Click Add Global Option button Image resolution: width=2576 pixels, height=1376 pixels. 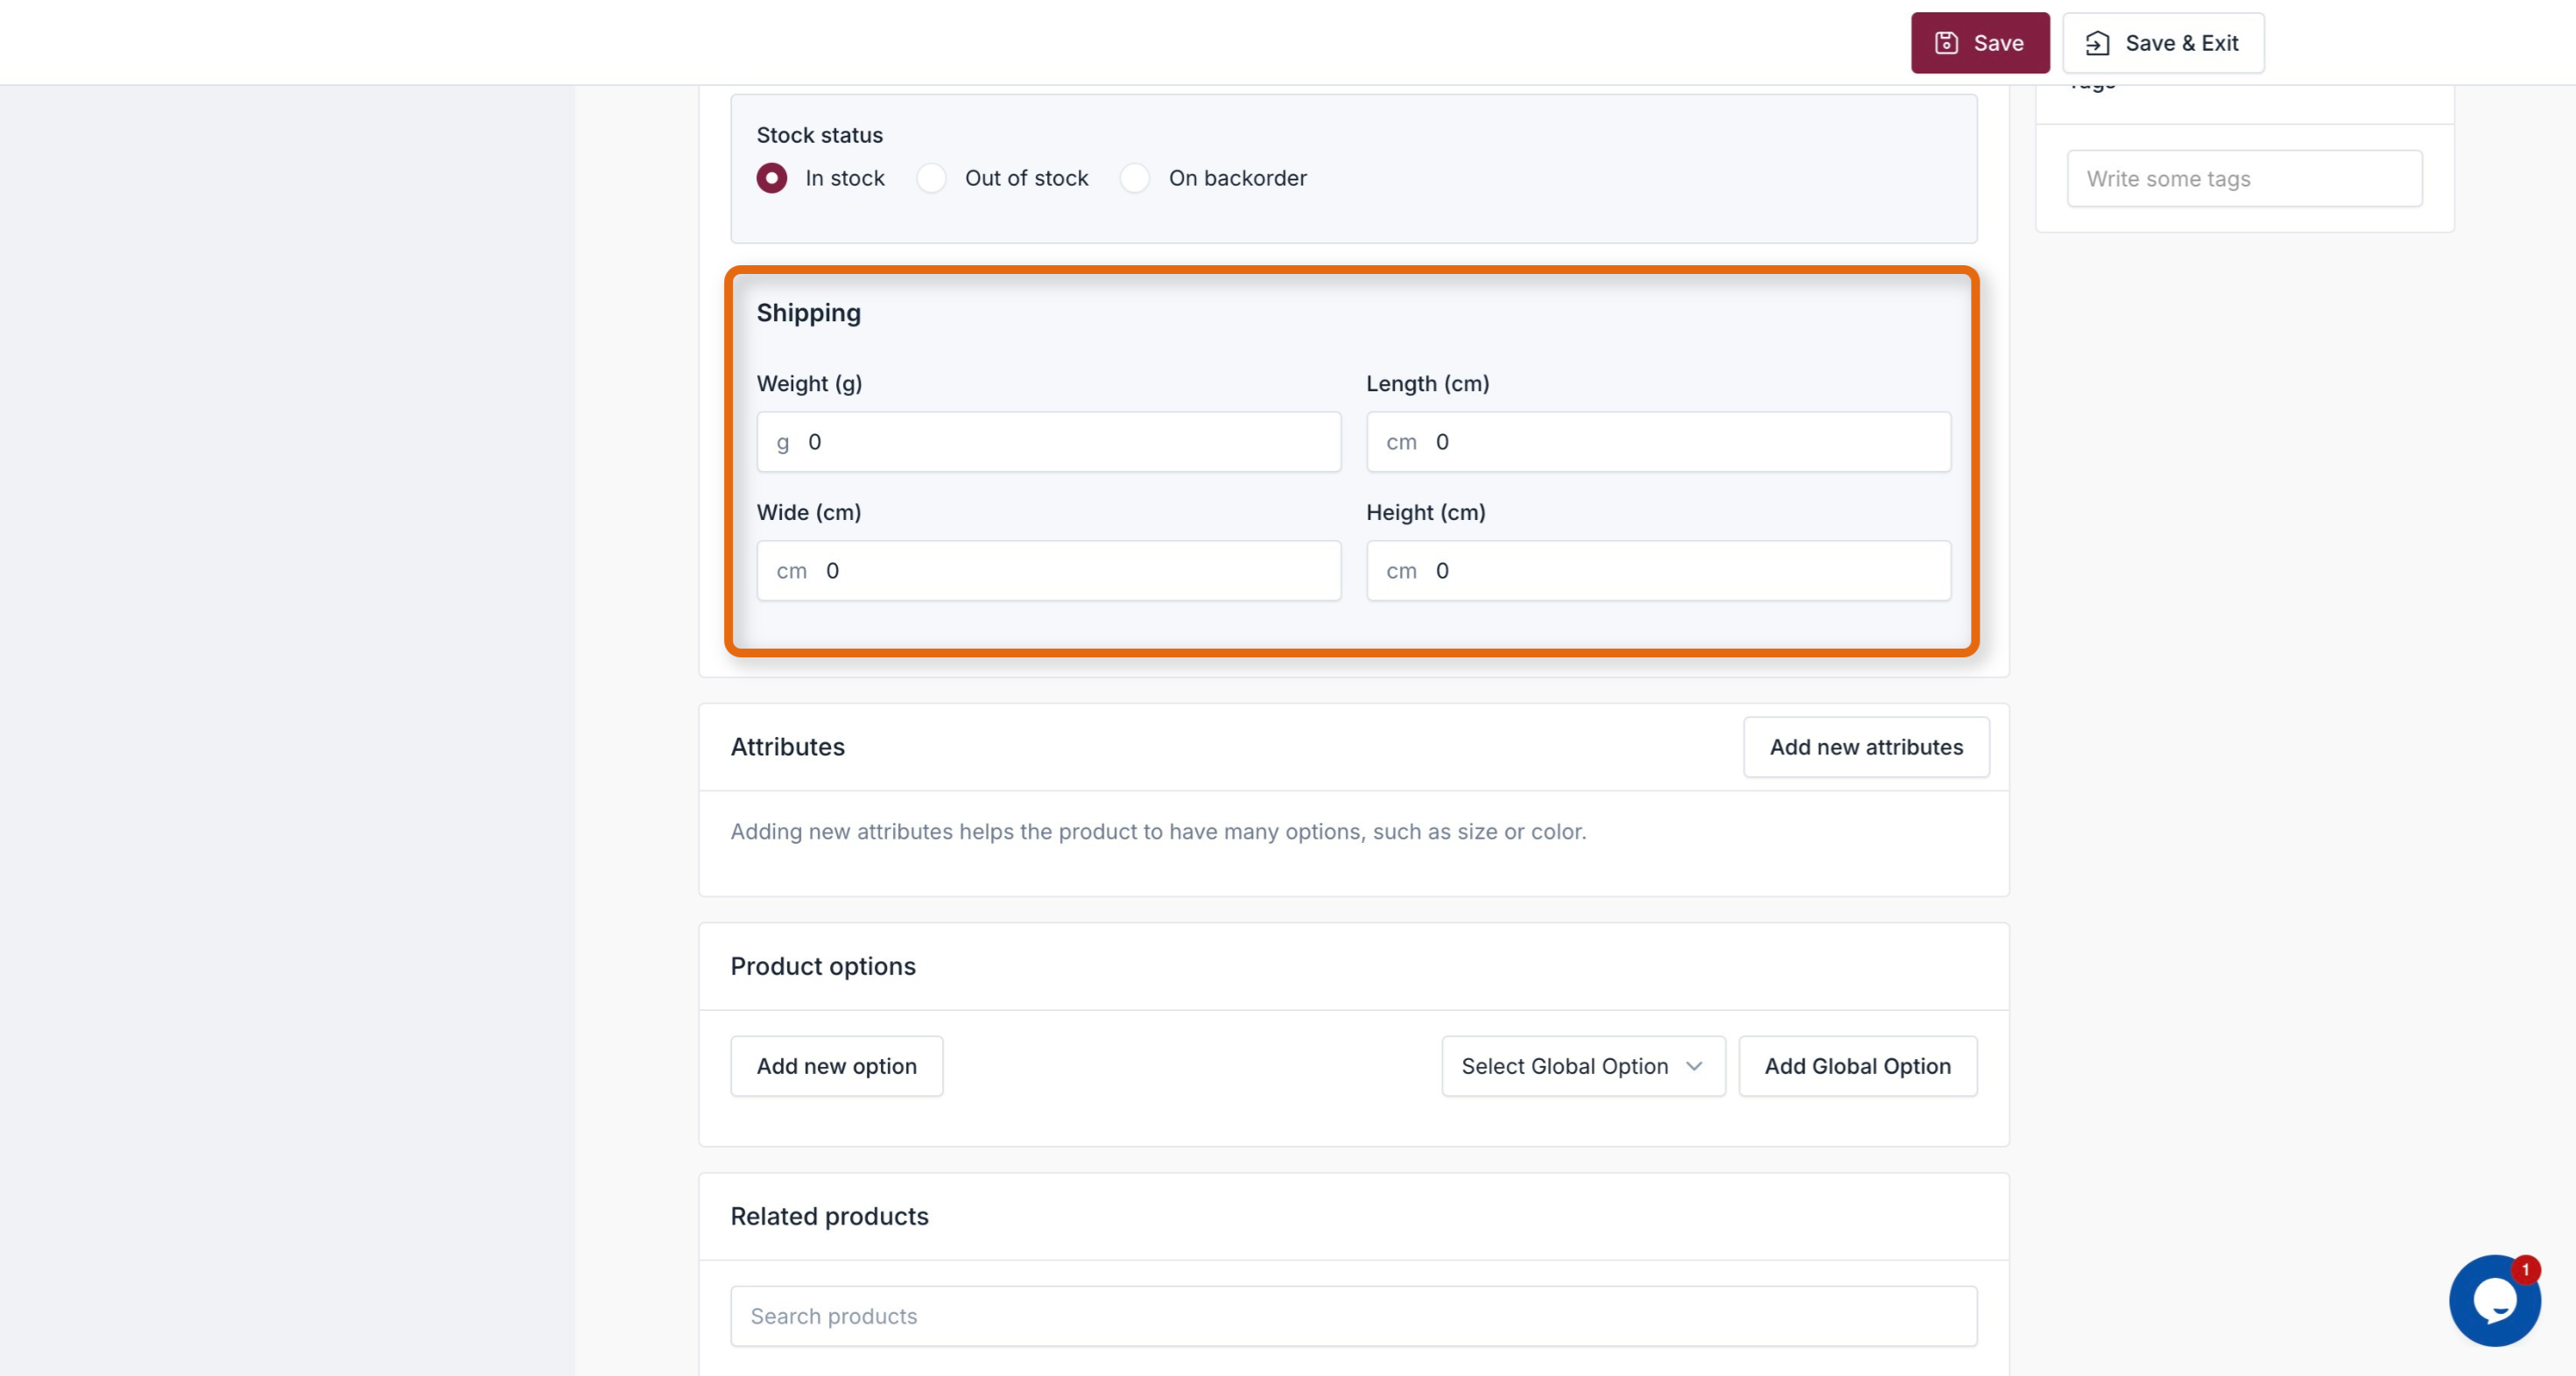1857,1066
